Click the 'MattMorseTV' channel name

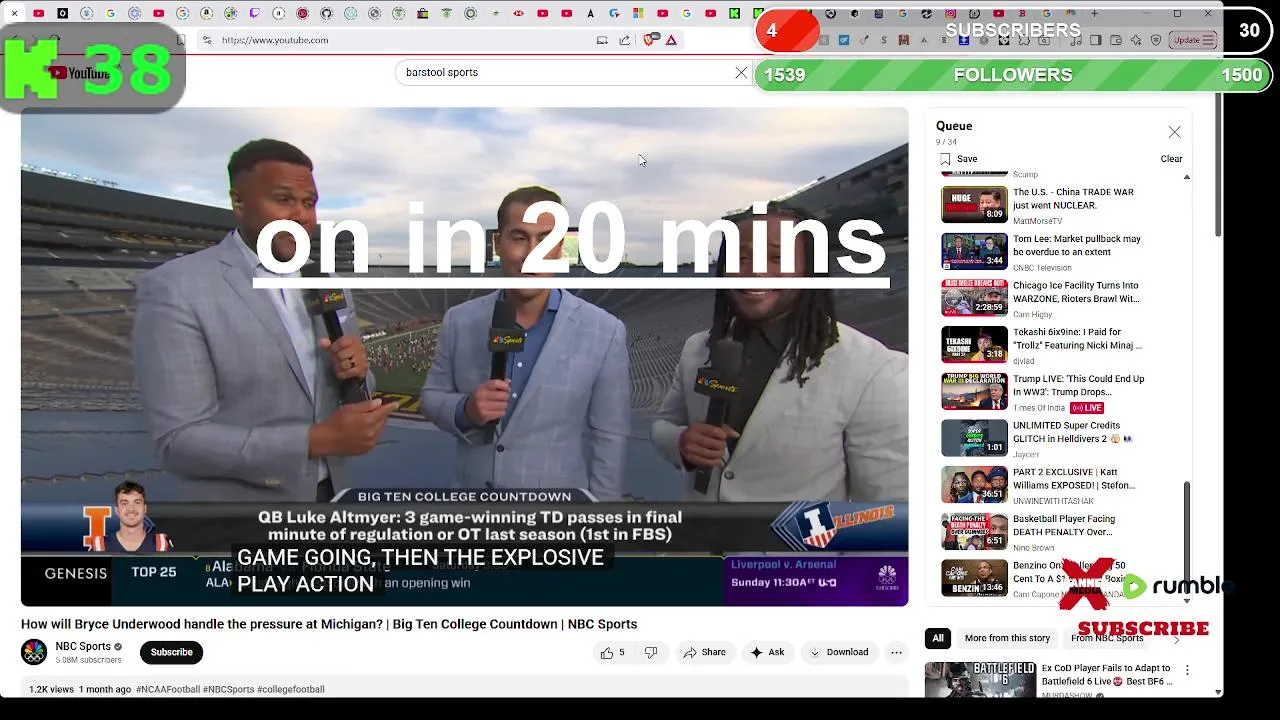(1038, 221)
